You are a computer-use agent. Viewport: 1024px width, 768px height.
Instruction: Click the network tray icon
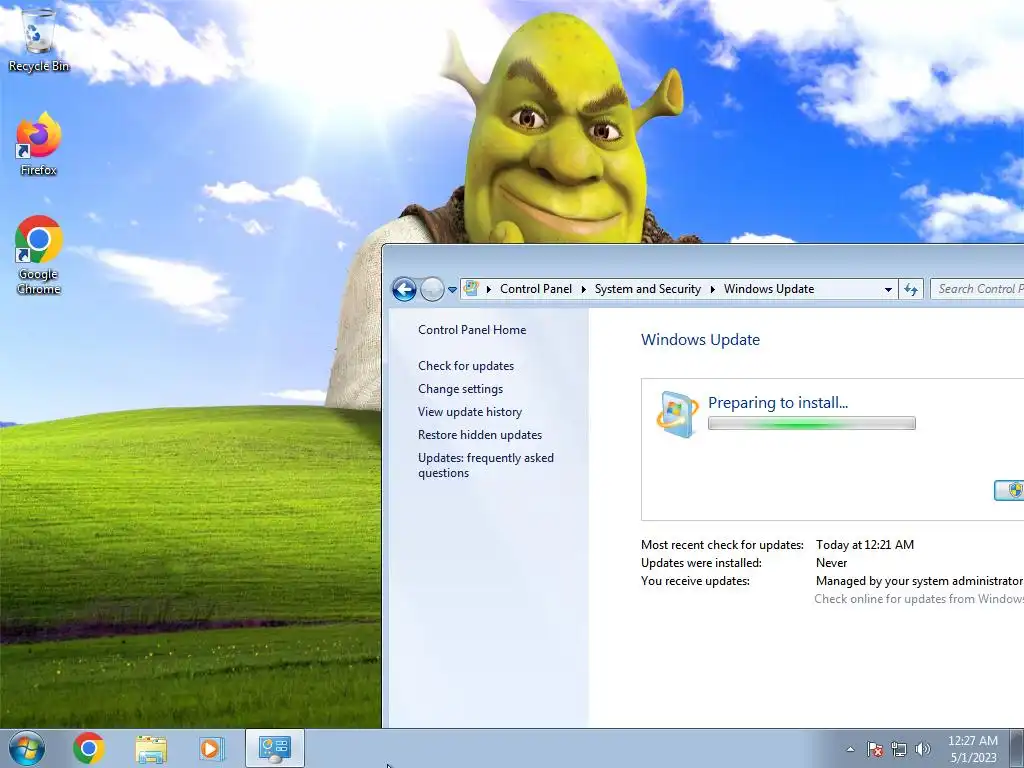coord(899,749)
